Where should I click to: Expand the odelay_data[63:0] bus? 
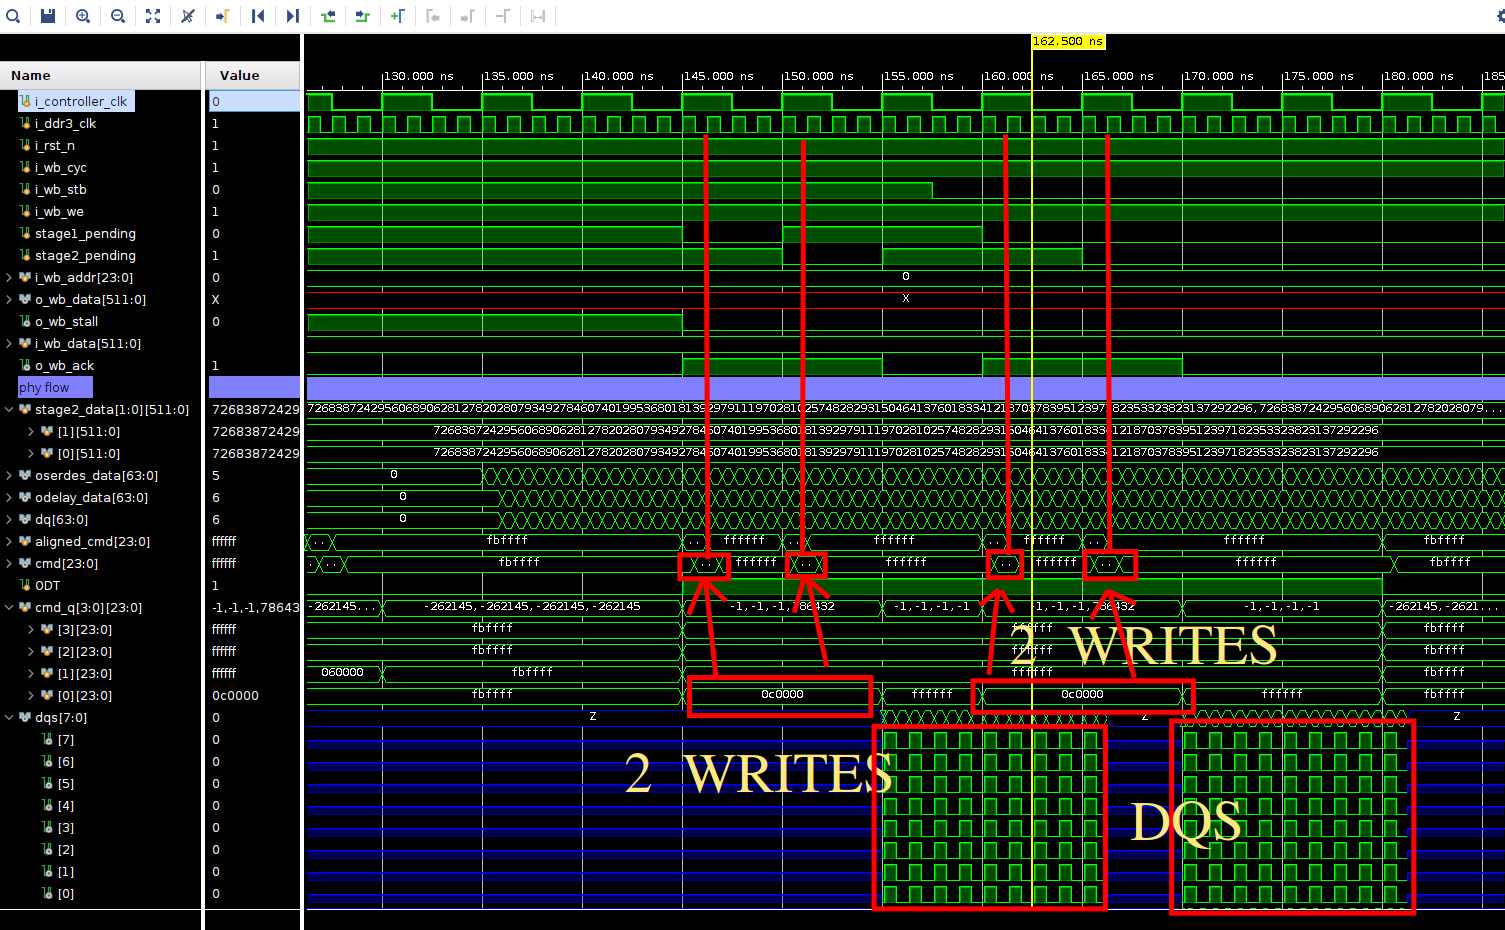tap(9, 498)
